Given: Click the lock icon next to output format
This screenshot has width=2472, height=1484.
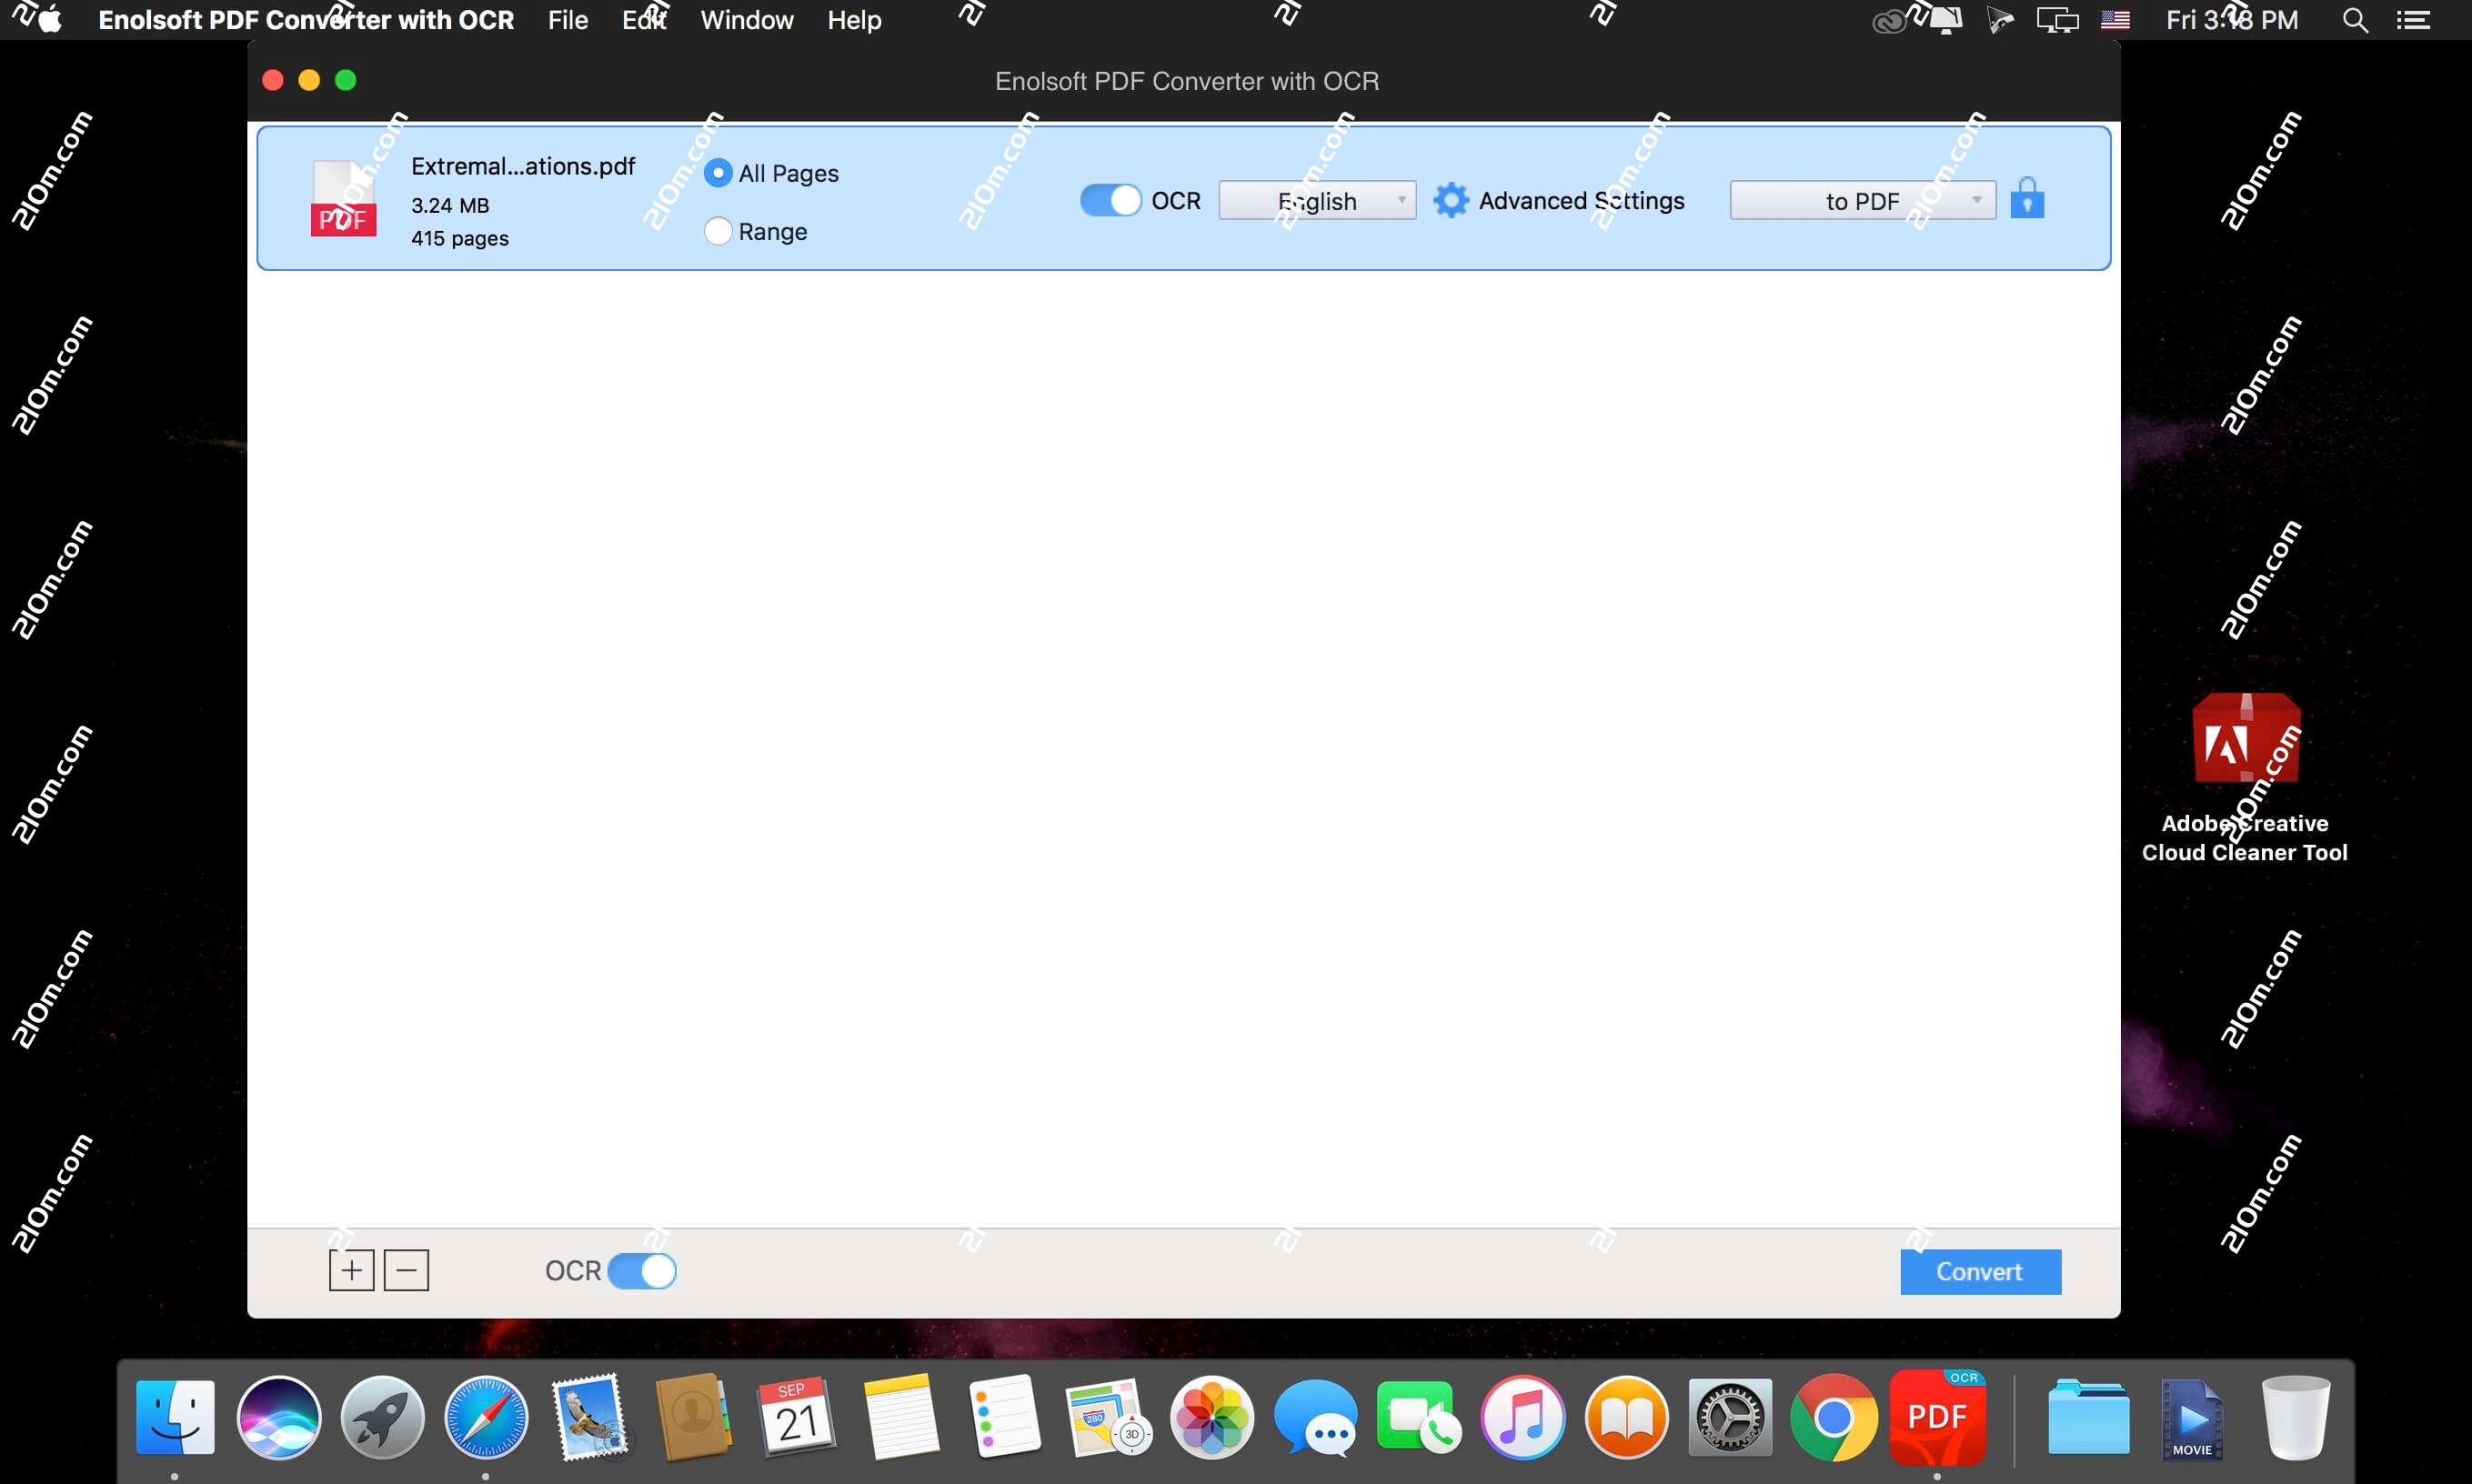Looking at the screenshot, I should [2029, 199].
